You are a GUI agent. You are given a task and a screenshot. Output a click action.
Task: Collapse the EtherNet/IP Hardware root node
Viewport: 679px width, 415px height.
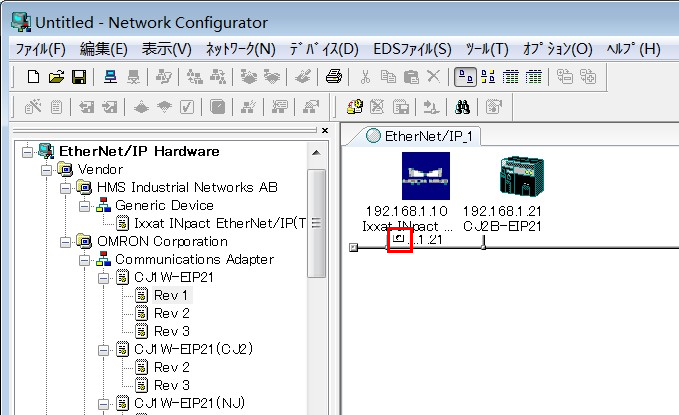(28, 152)
